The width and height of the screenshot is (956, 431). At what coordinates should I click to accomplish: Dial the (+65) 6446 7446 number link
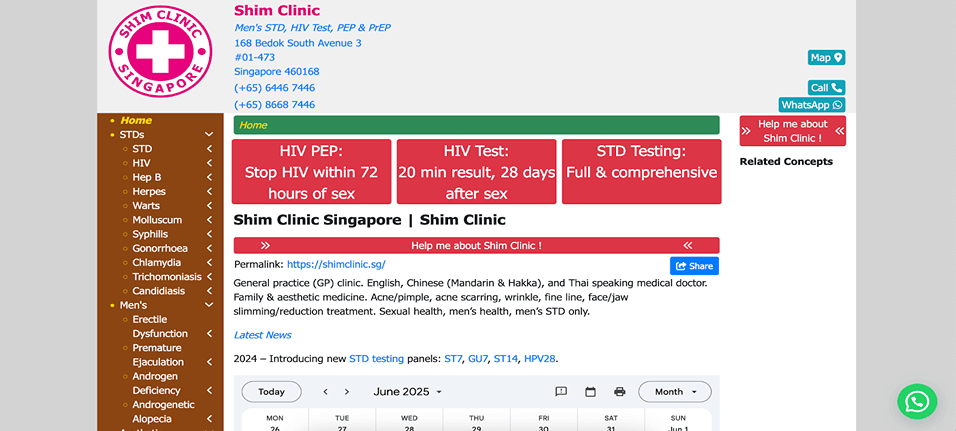[x=274, y=88]
